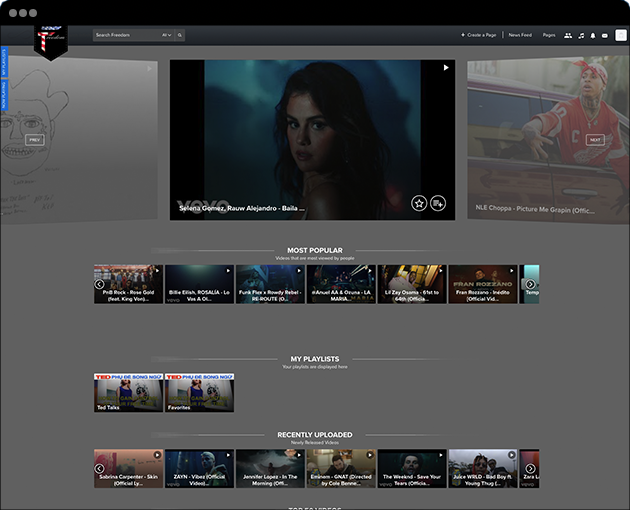Expand the All search filter dropdown
The image size is (630, 510).
coord(167,35)
